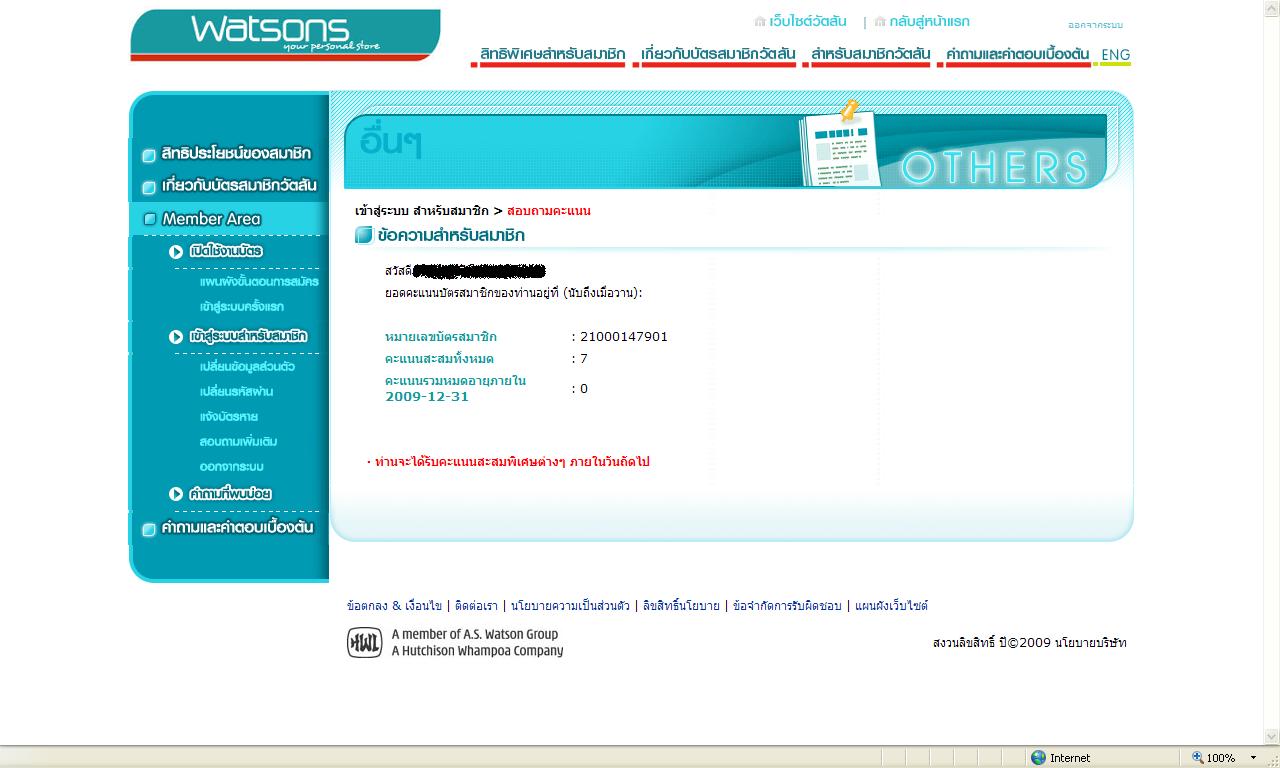Screen dimensions: 1280x768
Task: Click A member of A.S. Watson Group text
Action: [x=475, y=634]
